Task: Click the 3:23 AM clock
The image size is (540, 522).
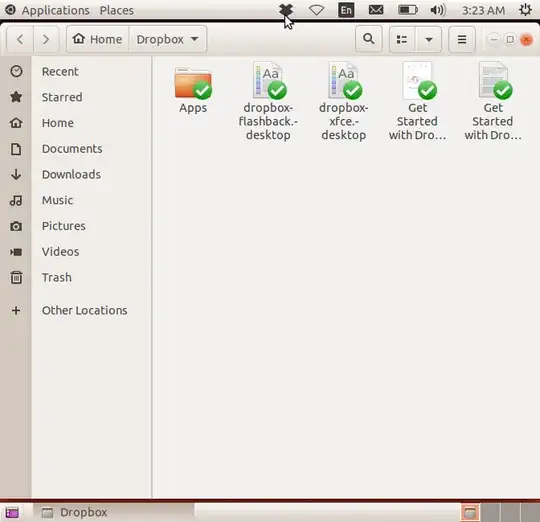Action: (484, 10)
